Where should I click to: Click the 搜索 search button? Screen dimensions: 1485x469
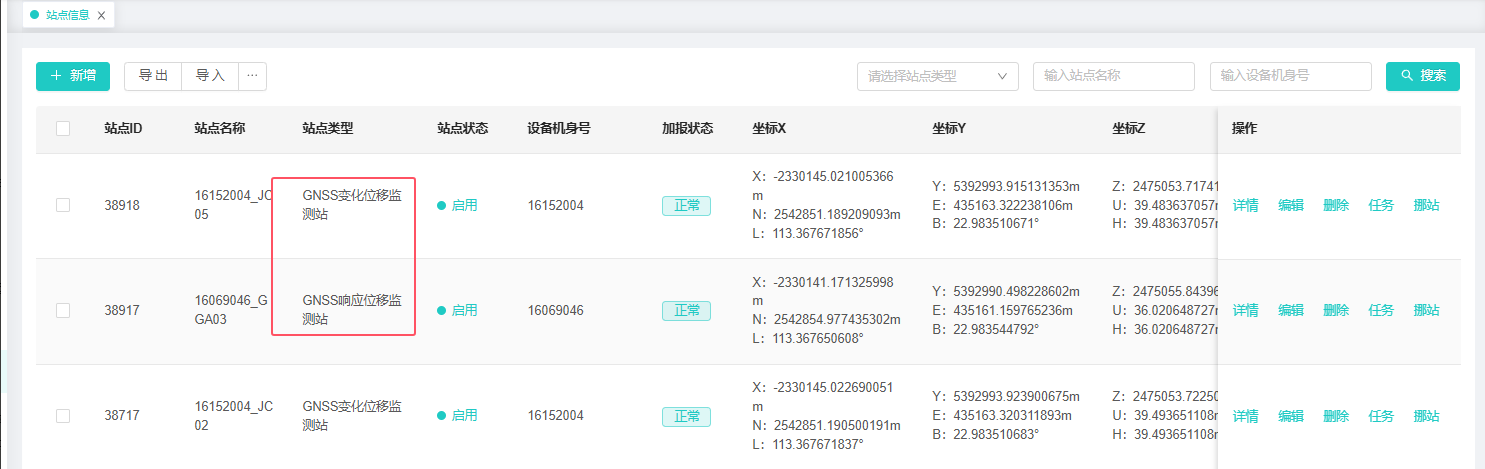(x=1422, y=76)
